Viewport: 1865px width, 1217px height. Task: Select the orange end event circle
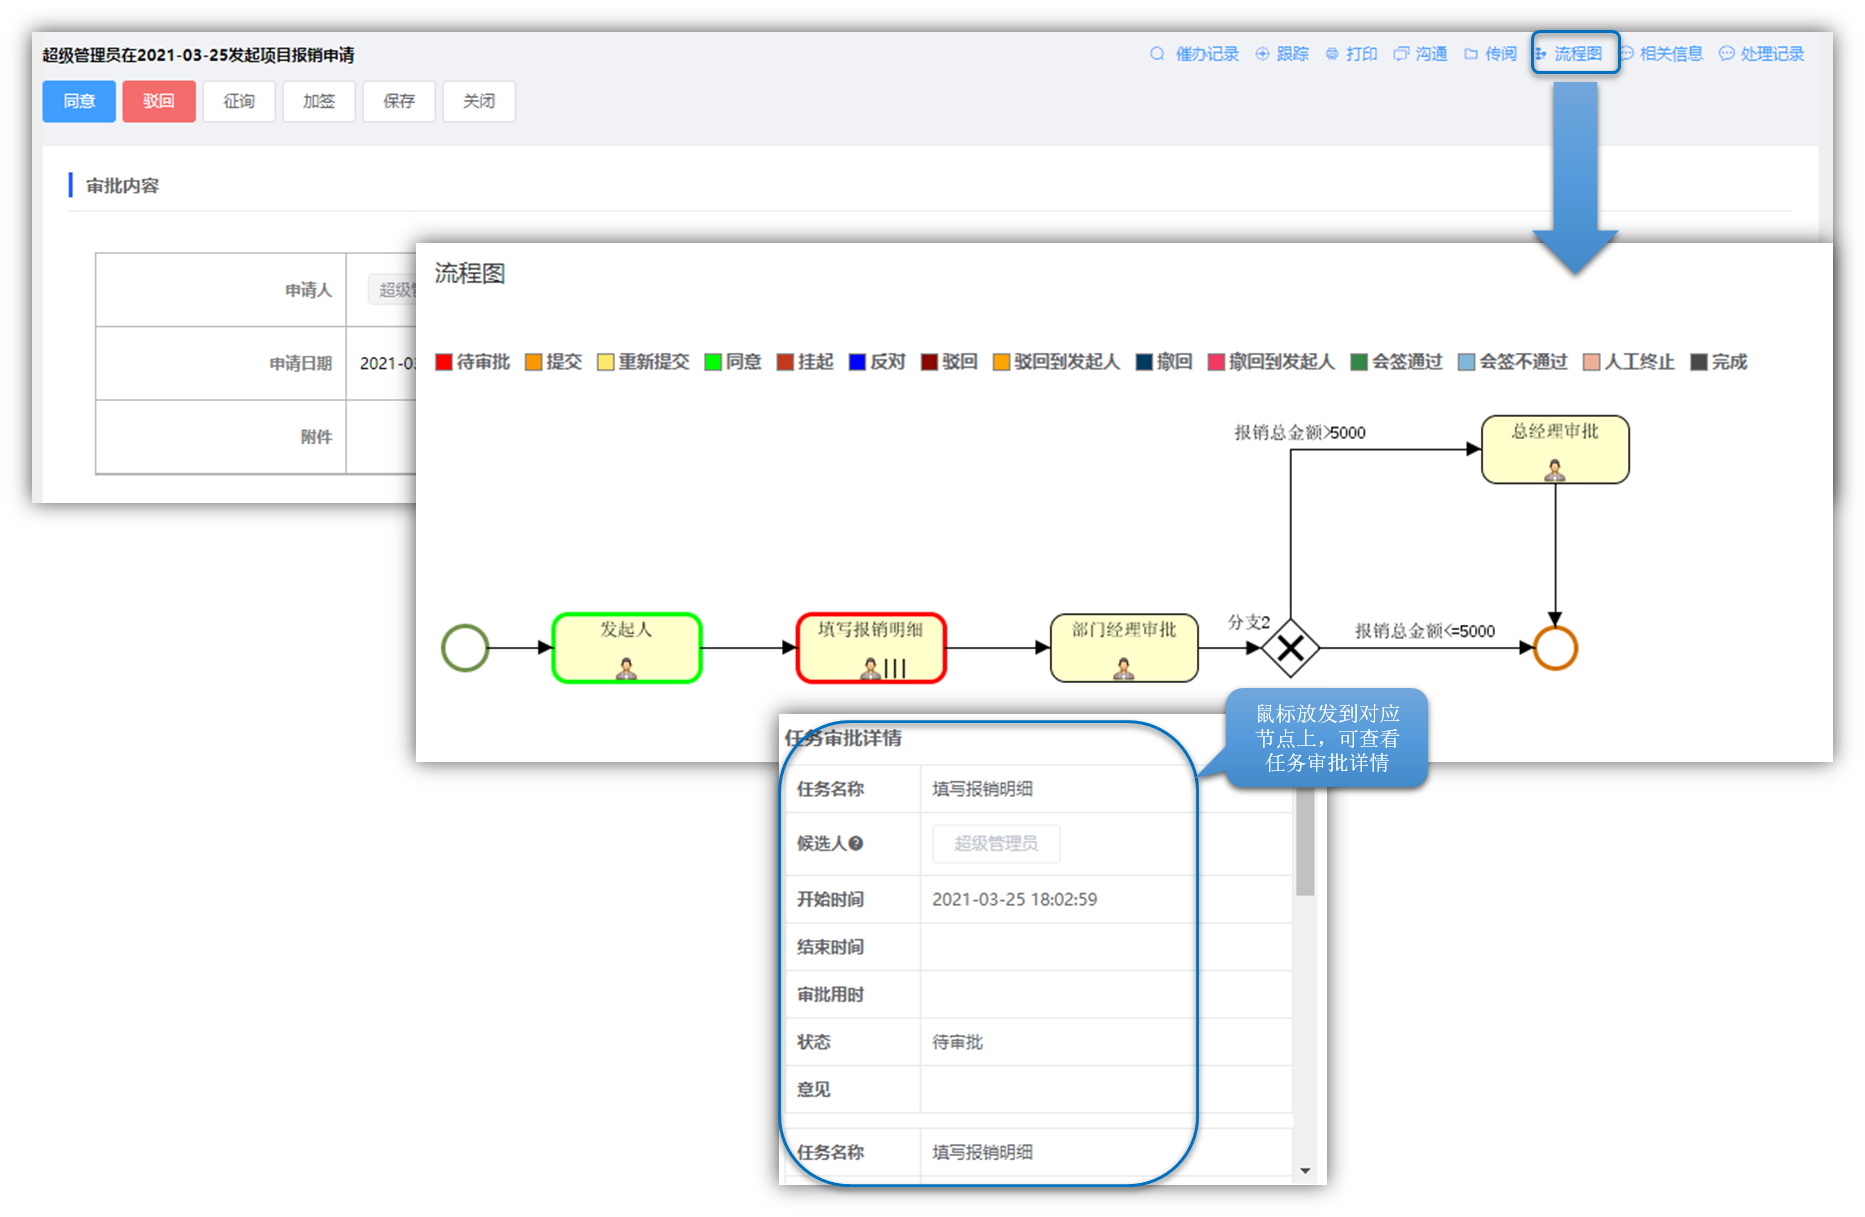[1555, 648]
